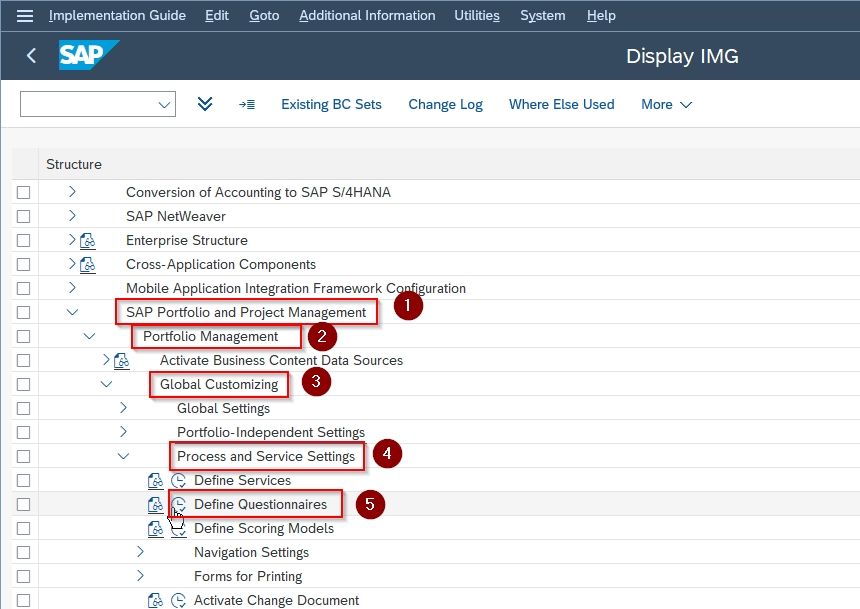Screen dimensions: 860x609
Task: Click the Change Log button
Action: pos(445,104)
